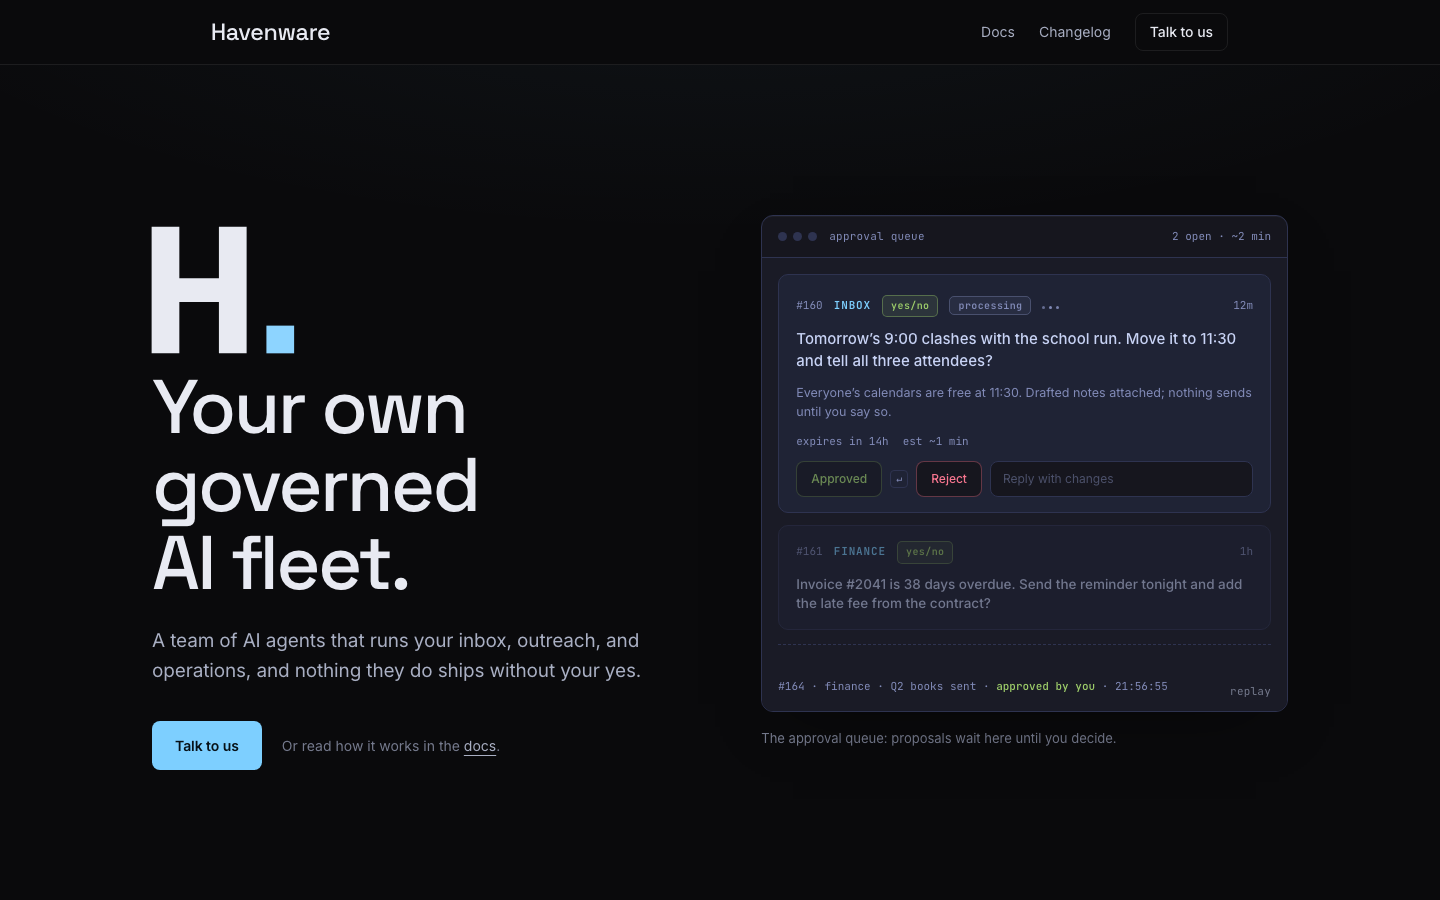Click the blue square beside the H mark
Image resolution: width=1440 pixels, height=900 pixels.
(280, 339)
